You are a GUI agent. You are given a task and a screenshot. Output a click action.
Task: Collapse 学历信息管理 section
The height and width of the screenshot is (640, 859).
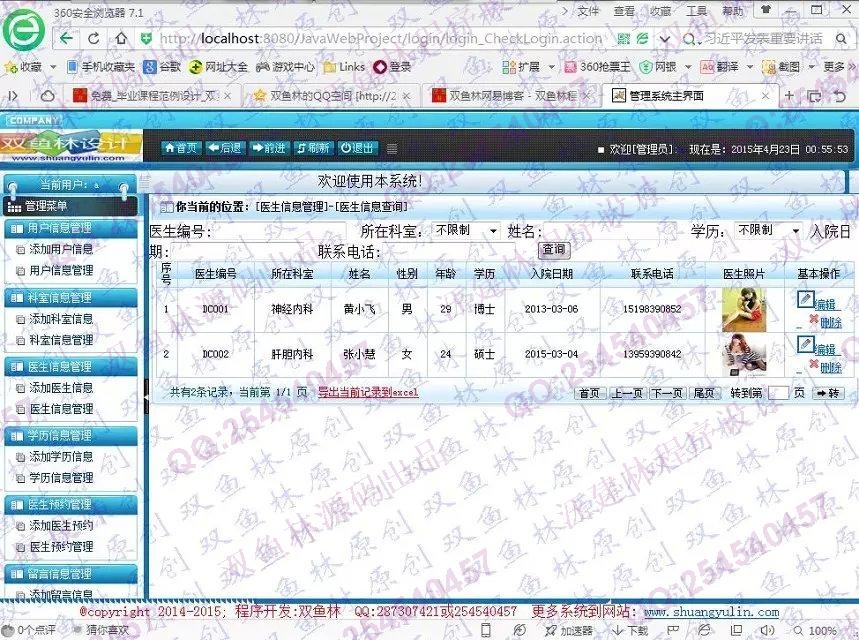[x=71, y=436]
